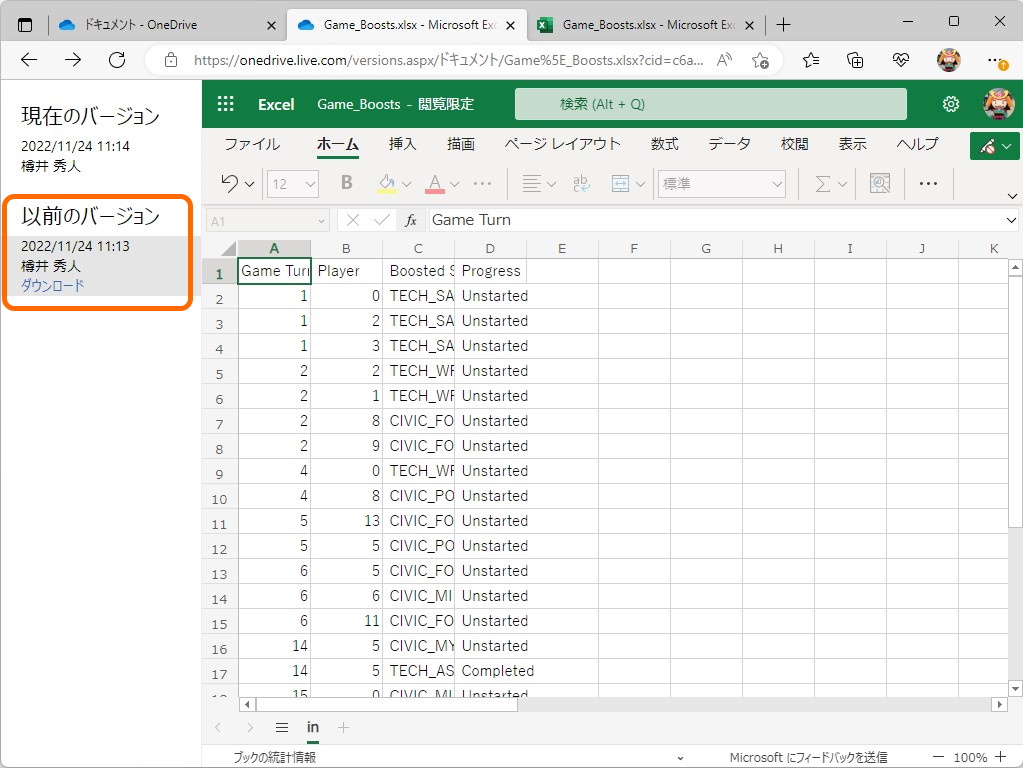Go to previous sheet arrow
Viewport: 1023px width, 768px height.
(x=219, y=728)
